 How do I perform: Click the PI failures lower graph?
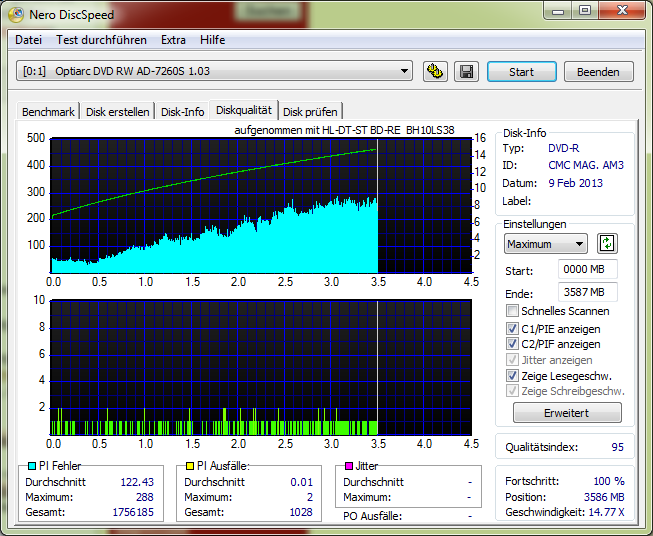tap(261, 367)
